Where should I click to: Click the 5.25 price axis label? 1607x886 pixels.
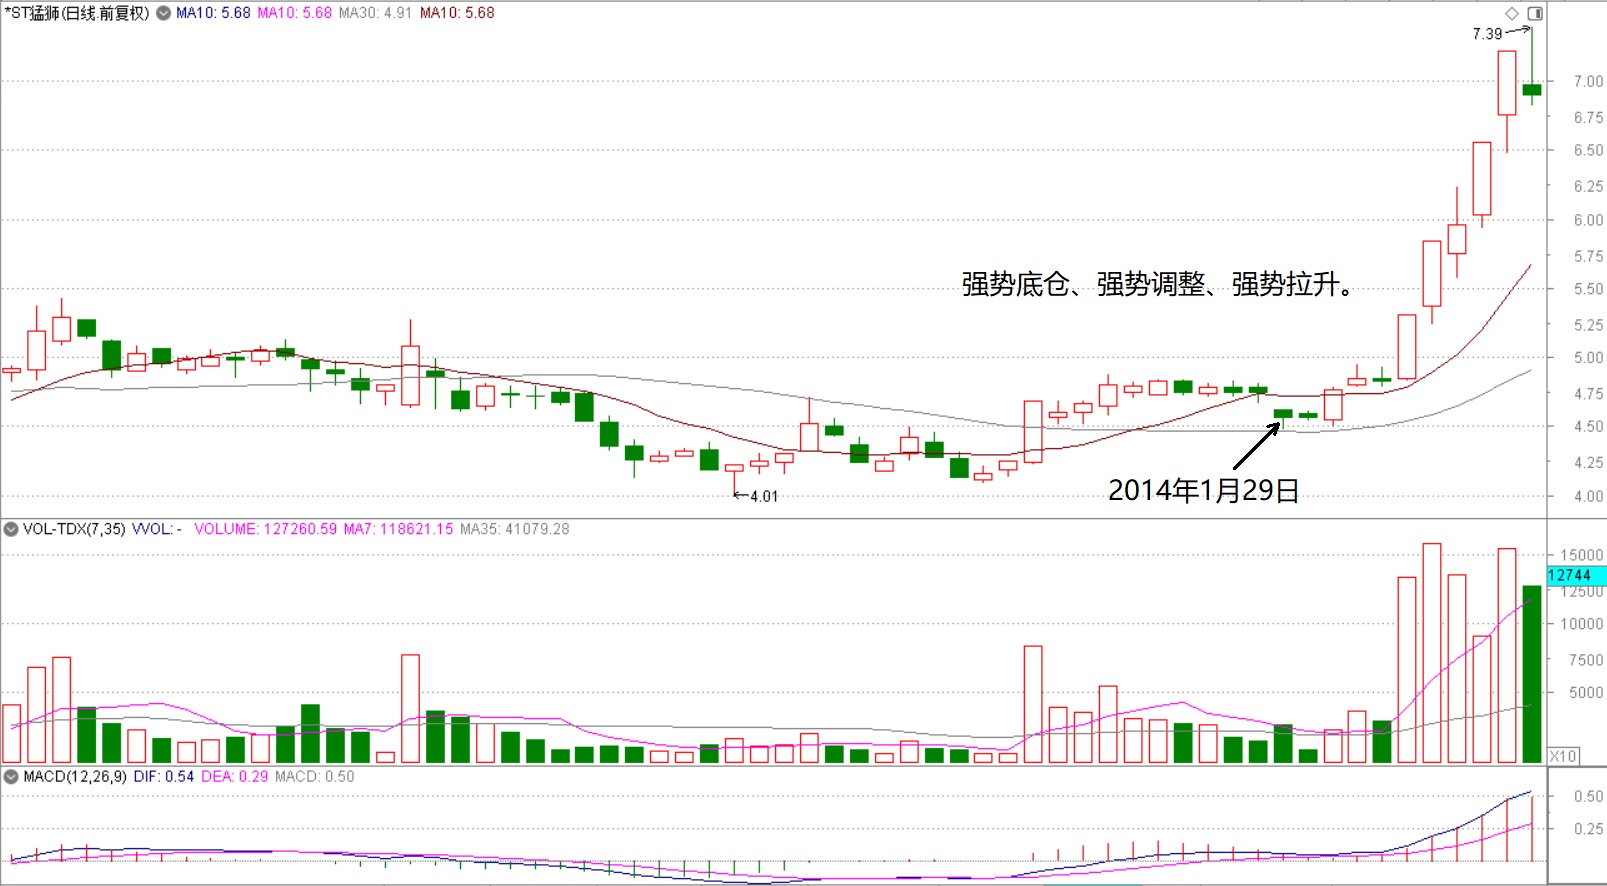click(x=1588, y=325)
